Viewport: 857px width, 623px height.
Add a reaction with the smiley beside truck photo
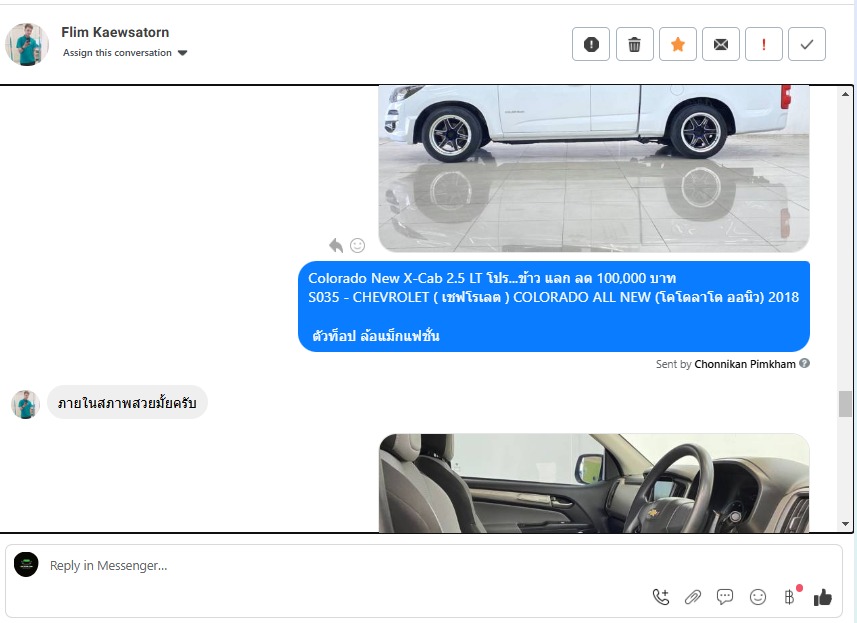357,245
